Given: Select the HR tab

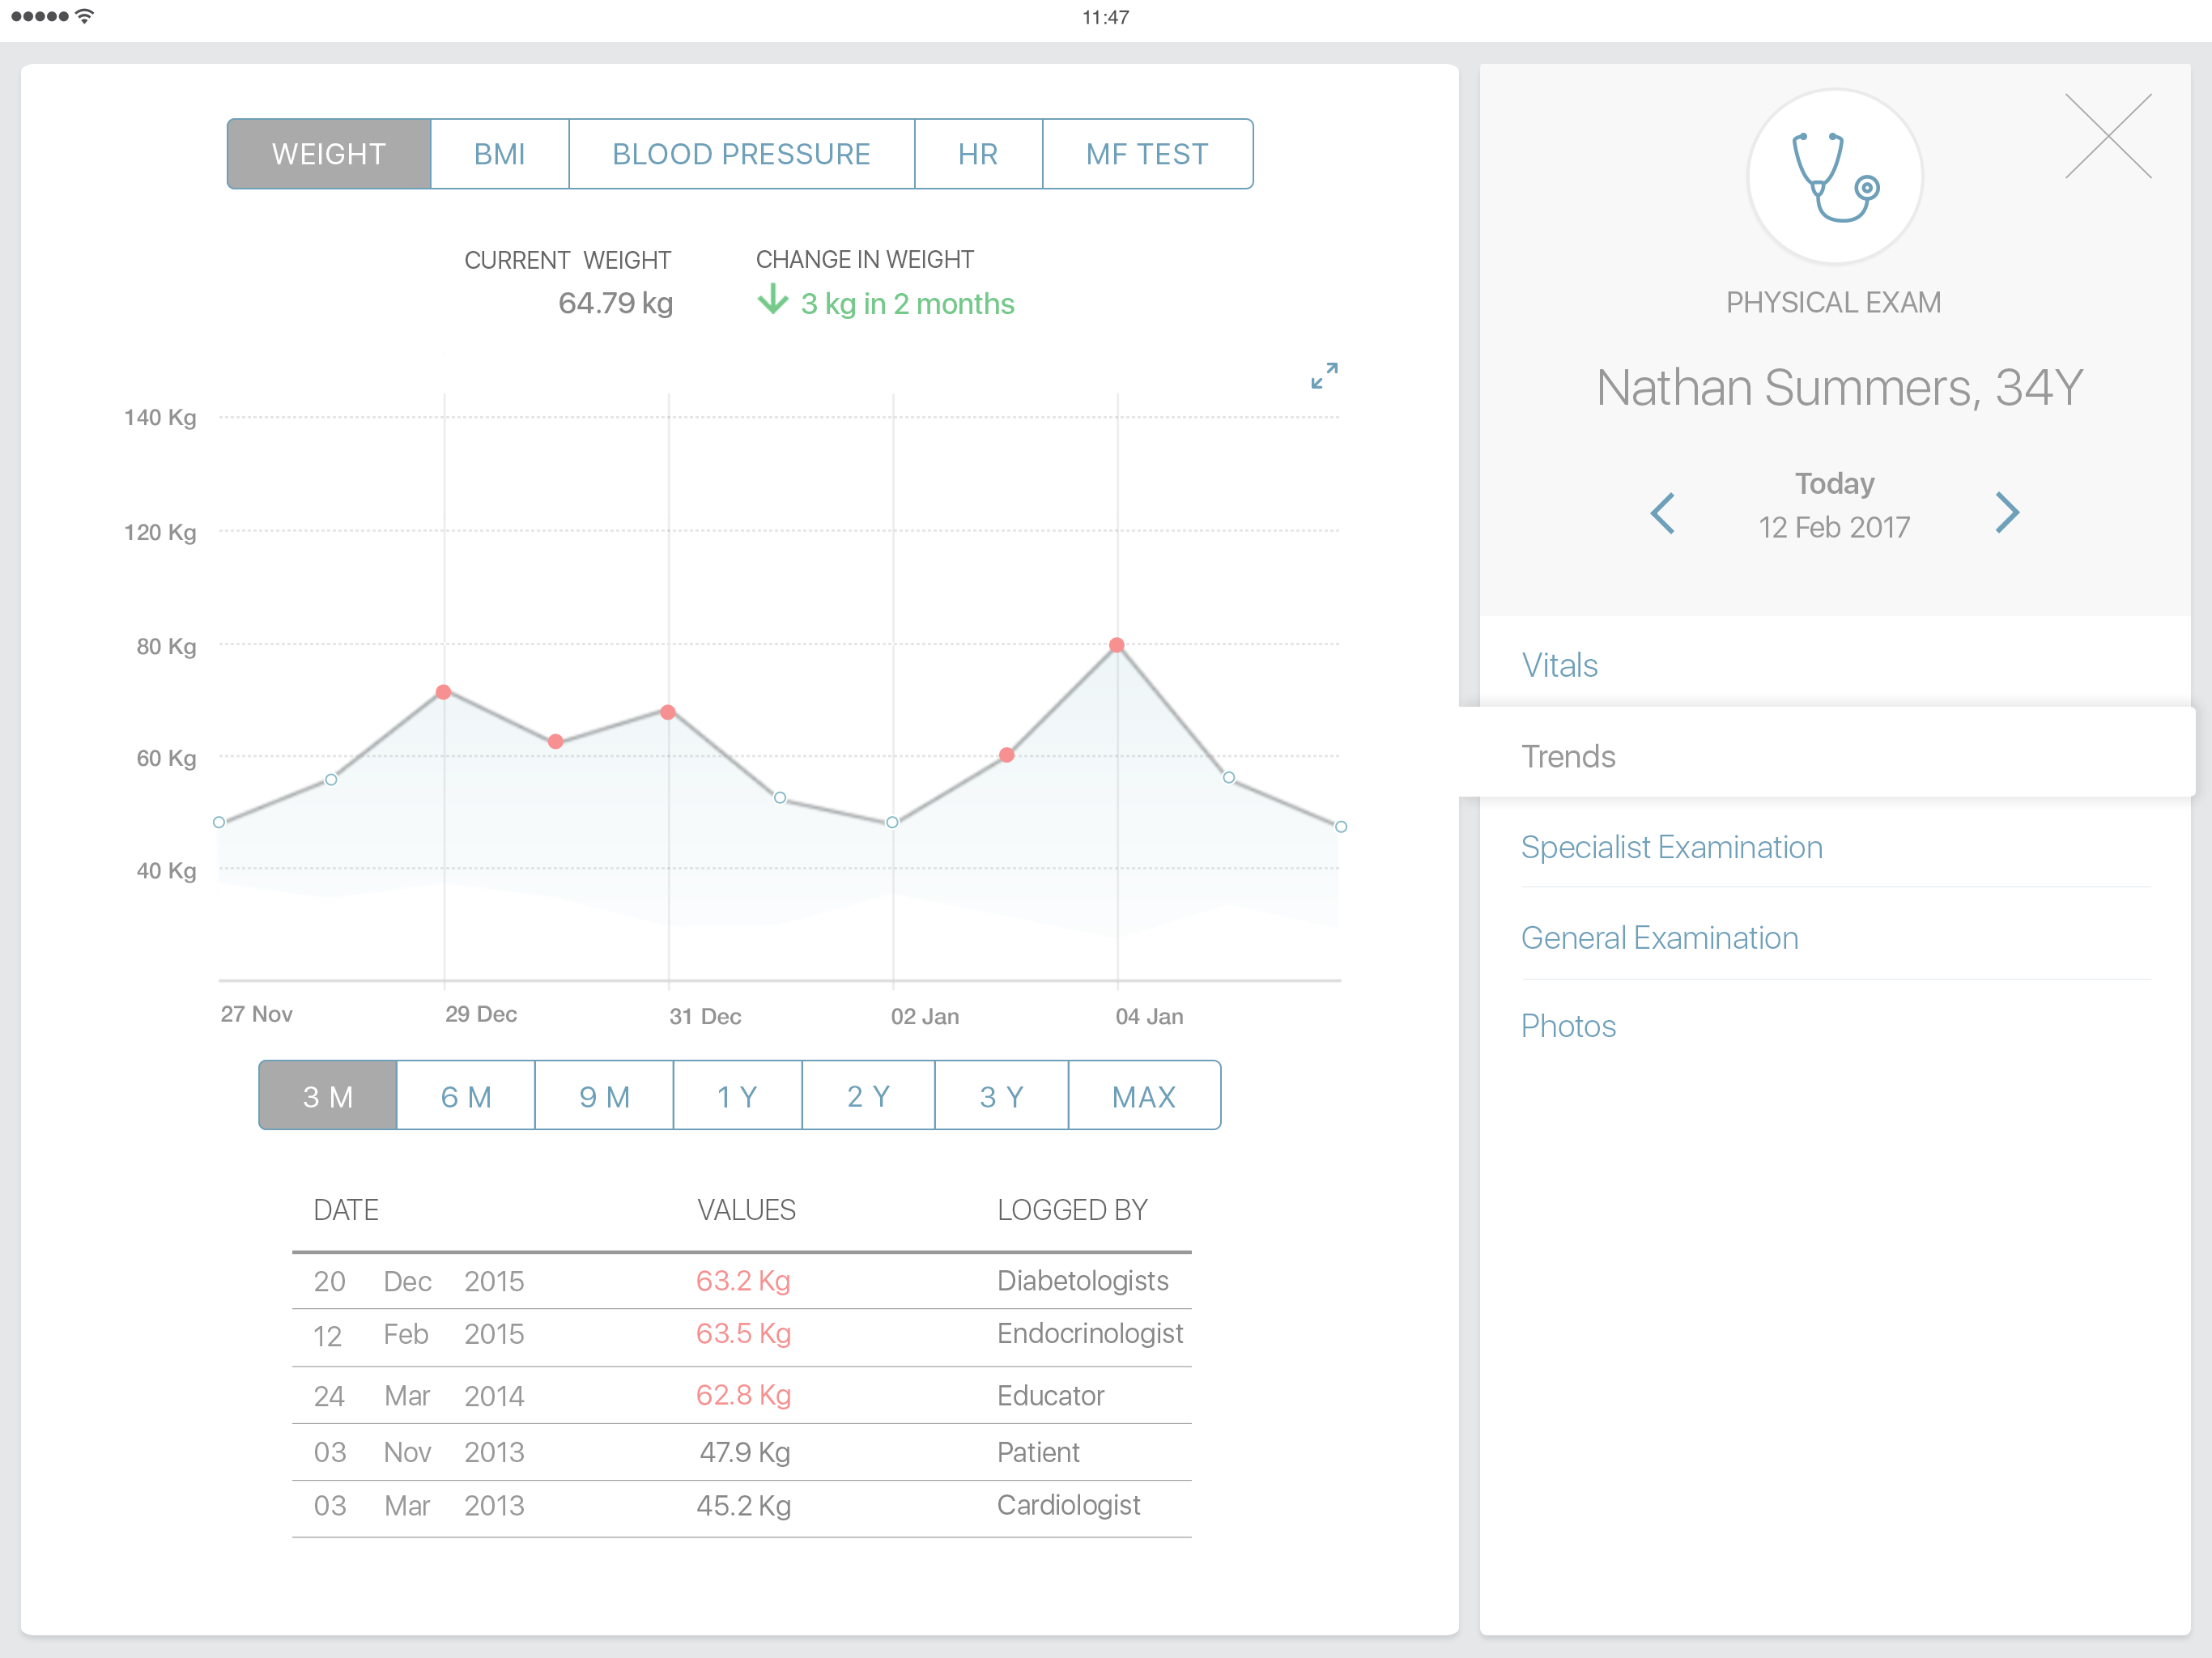Looking at the screenshot, I should coord(977,154).
